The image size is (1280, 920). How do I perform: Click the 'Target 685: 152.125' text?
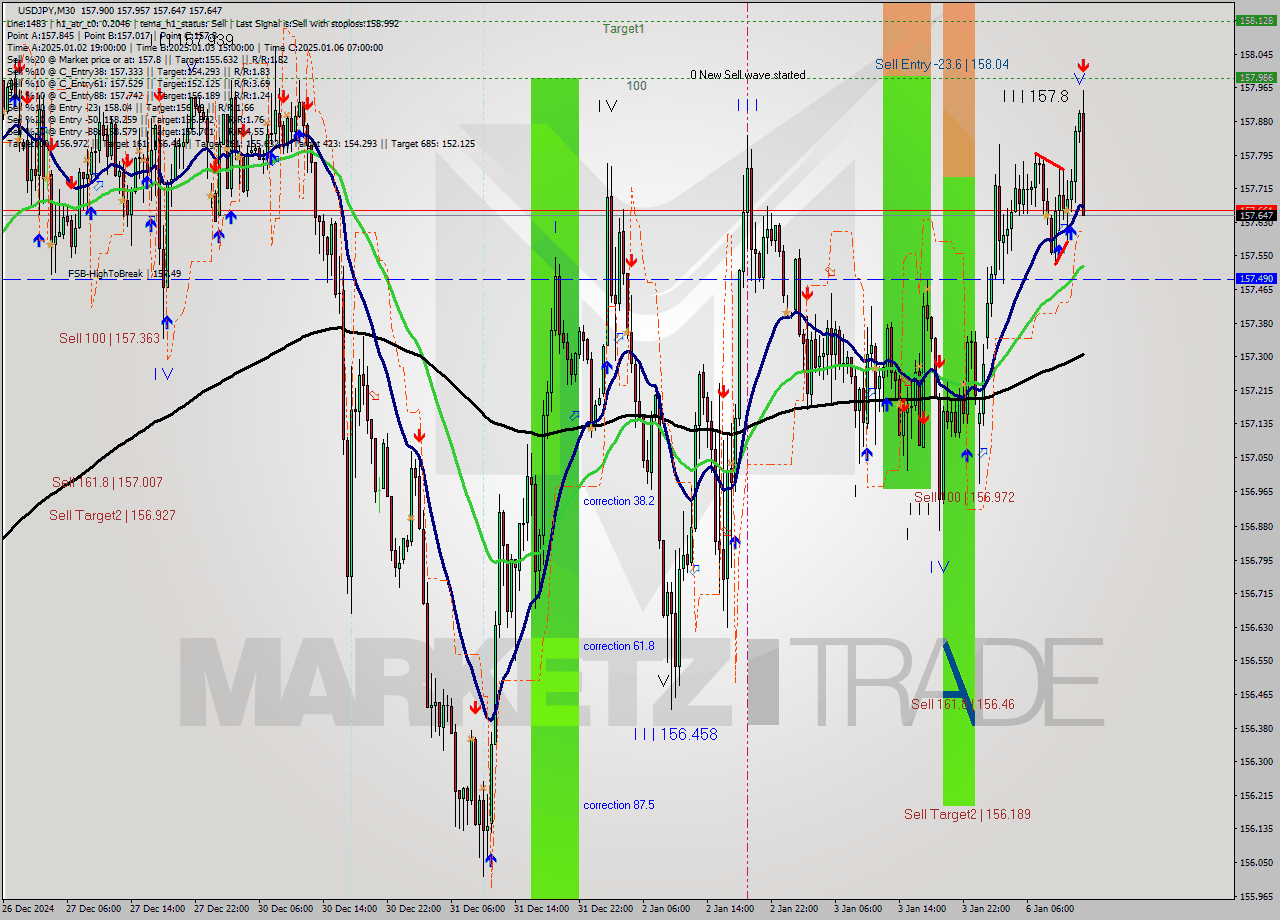433,143
